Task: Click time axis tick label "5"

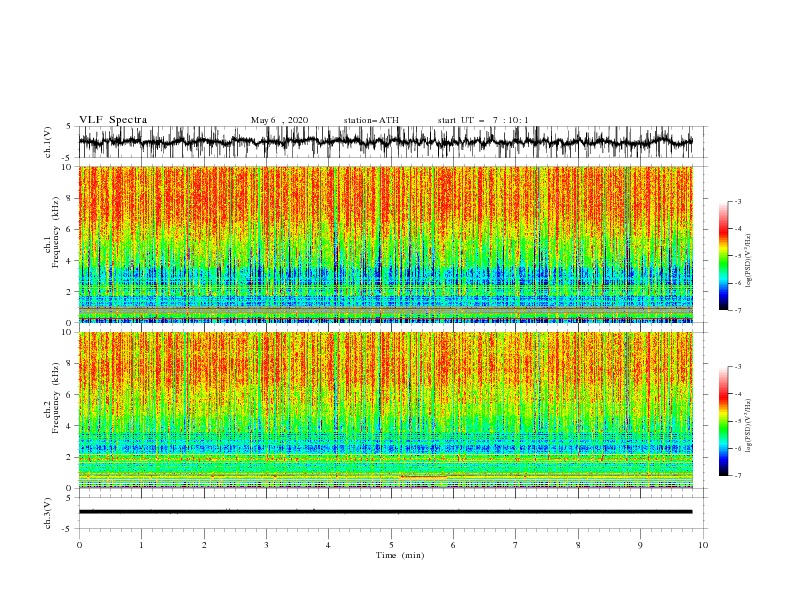Action: tap(391, 545)
